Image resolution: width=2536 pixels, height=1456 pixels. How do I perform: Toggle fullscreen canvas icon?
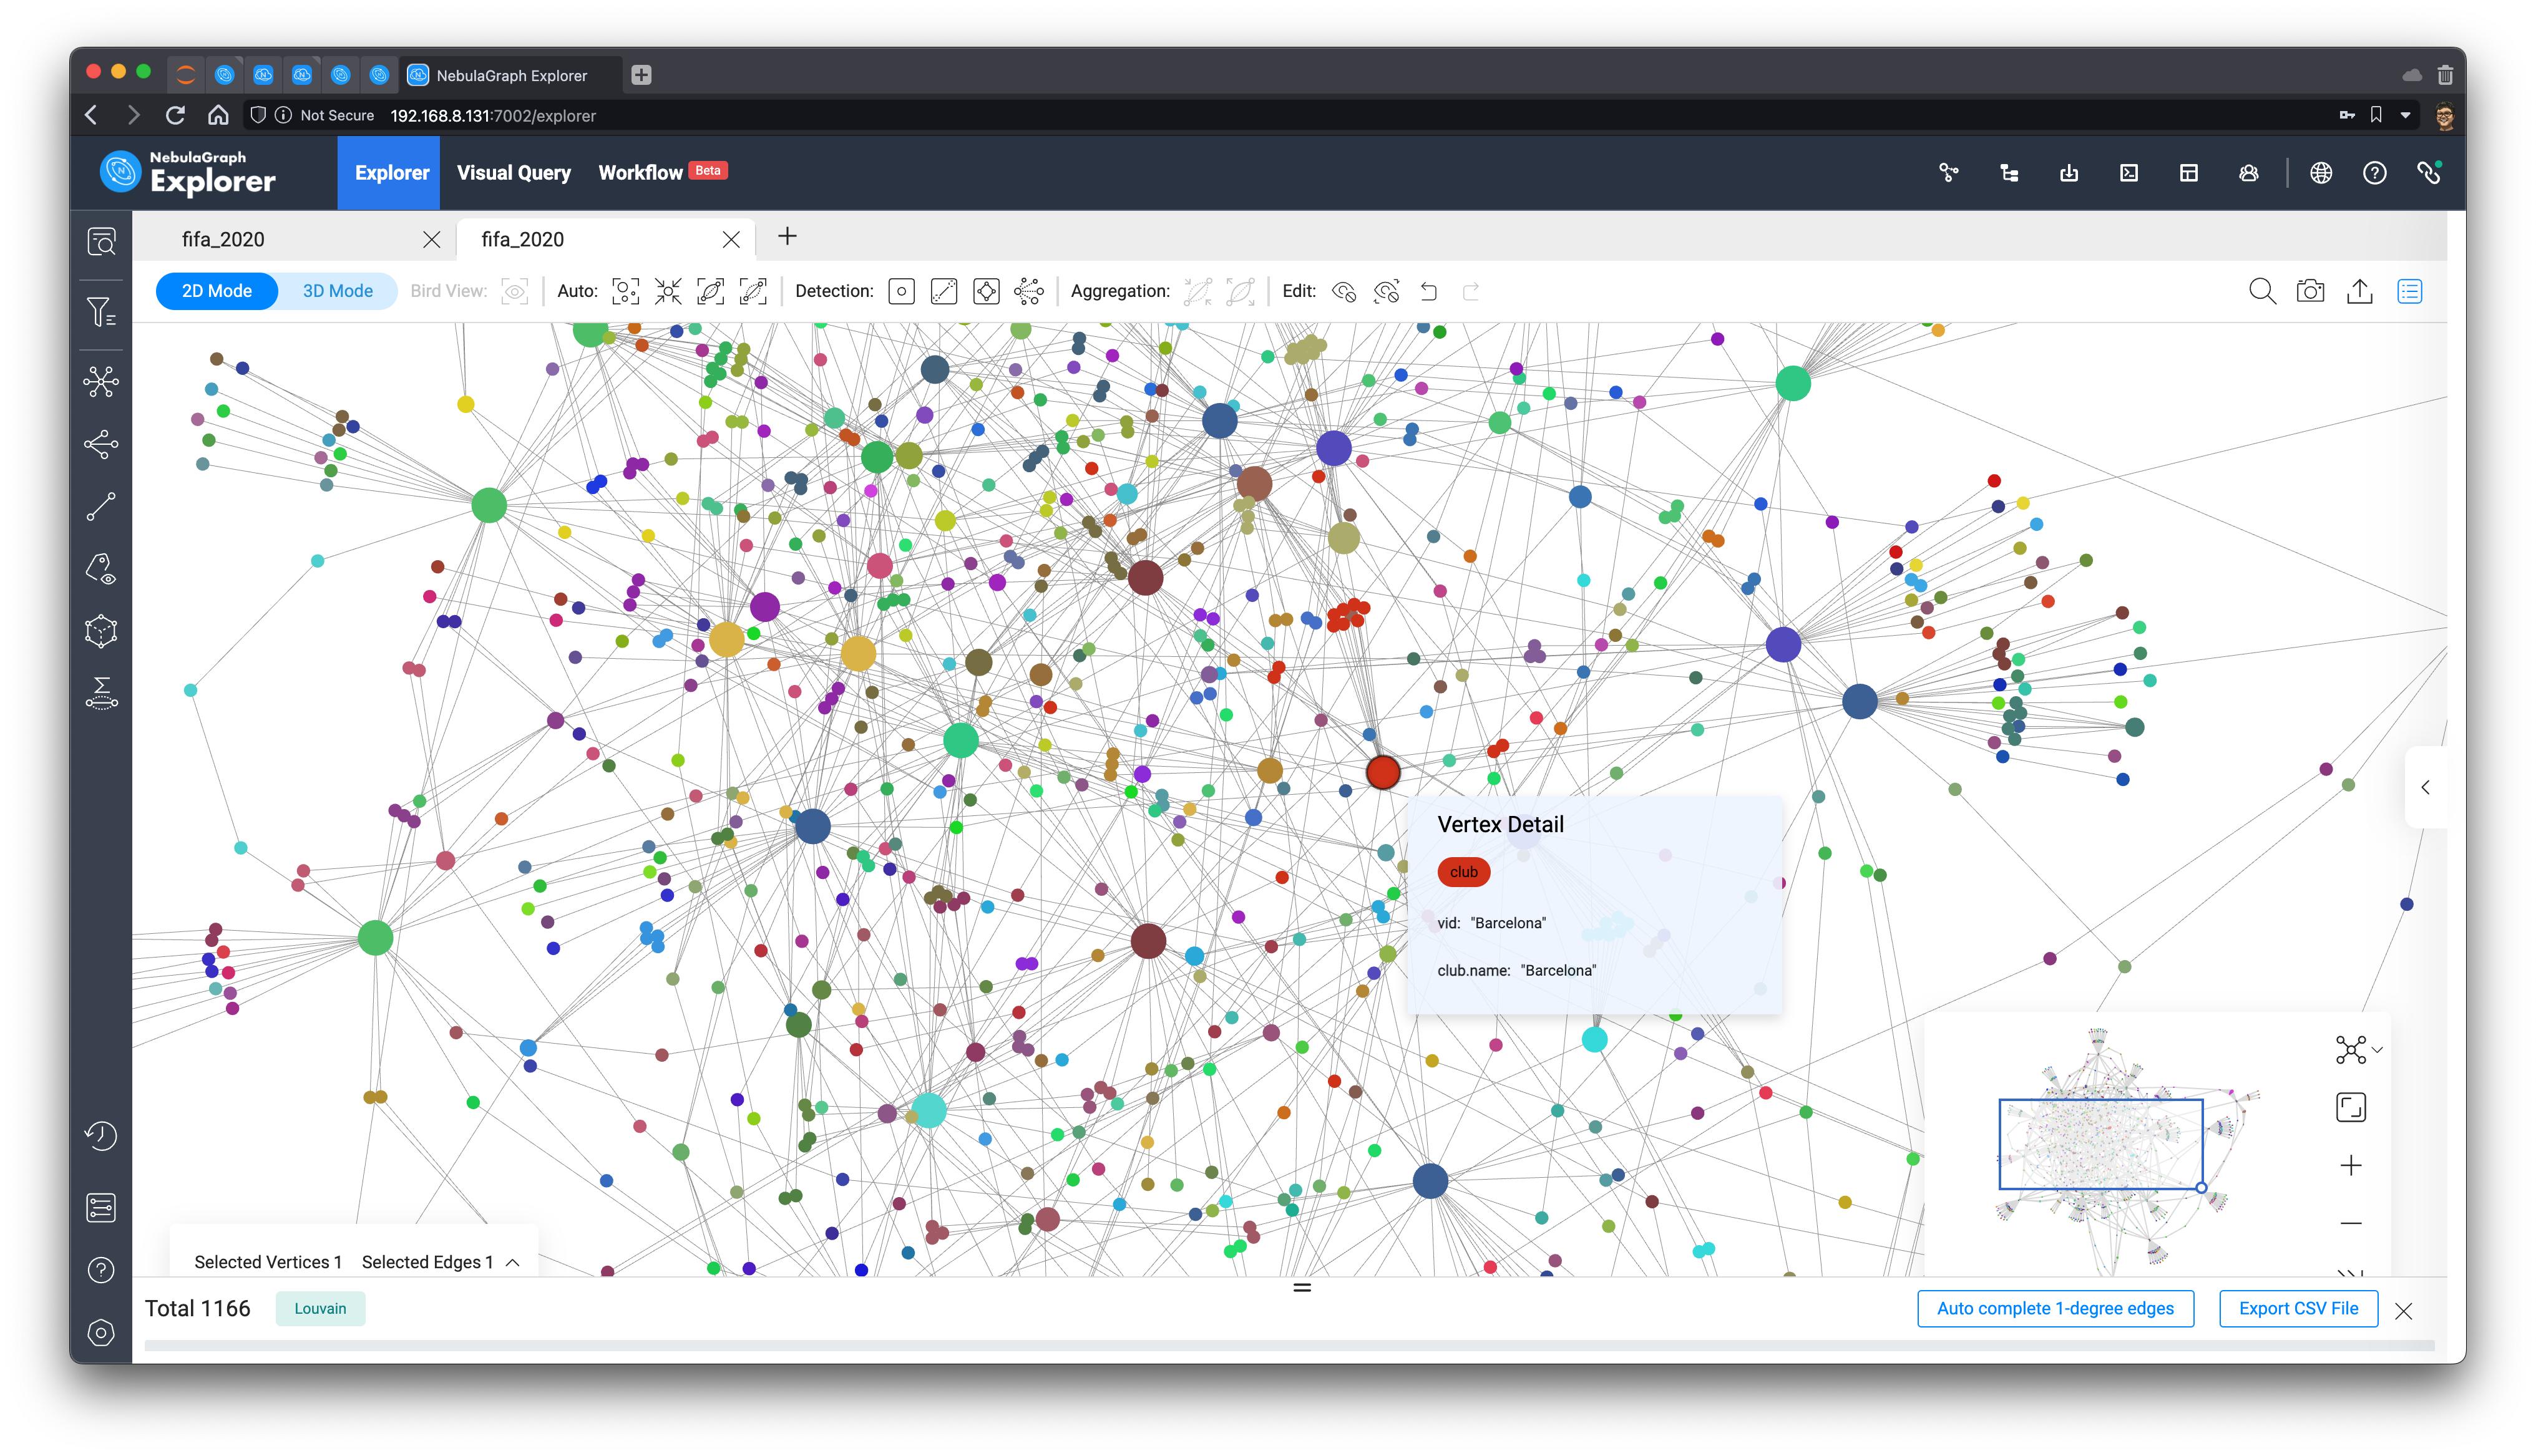pyautogui.click(x=2351, y=1107)
